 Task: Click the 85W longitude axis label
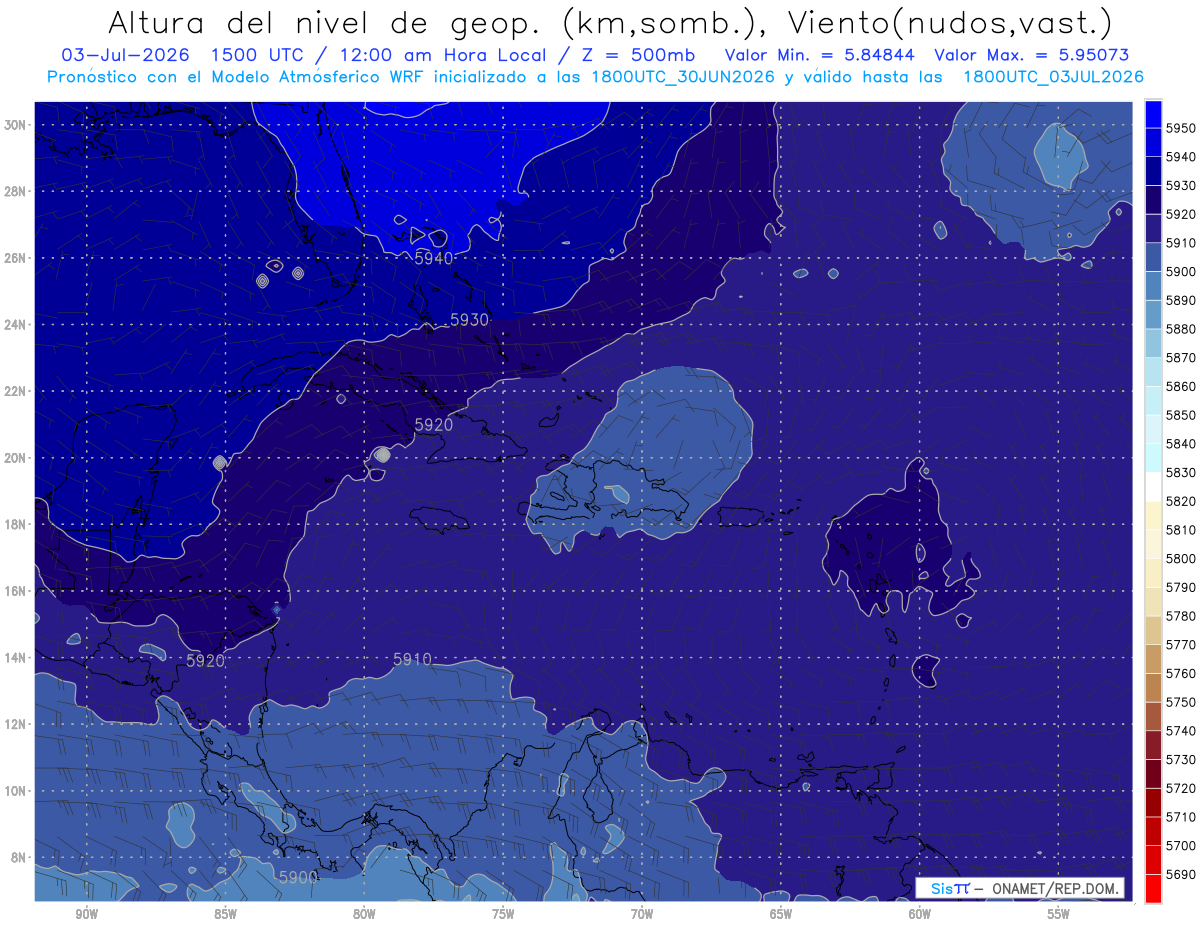(x=225, y=913)
